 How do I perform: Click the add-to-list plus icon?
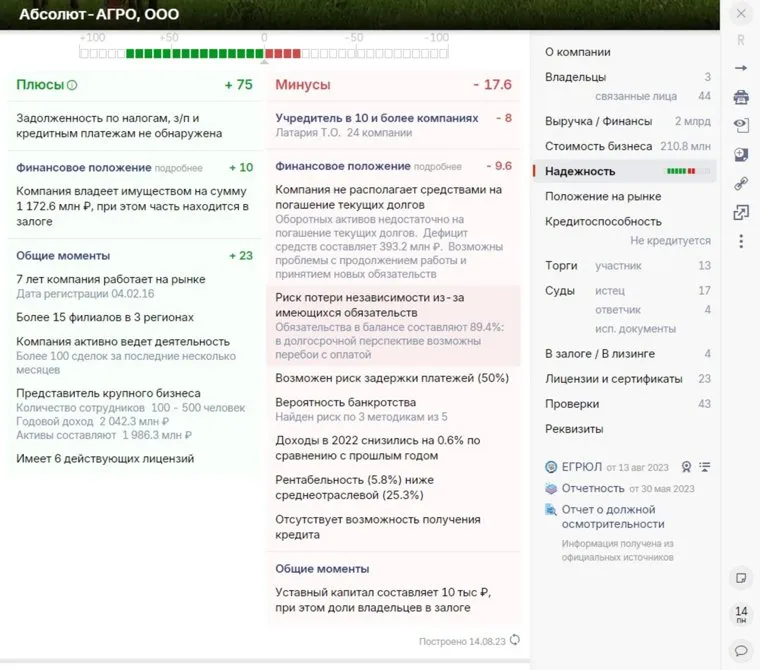click(741, 155)
